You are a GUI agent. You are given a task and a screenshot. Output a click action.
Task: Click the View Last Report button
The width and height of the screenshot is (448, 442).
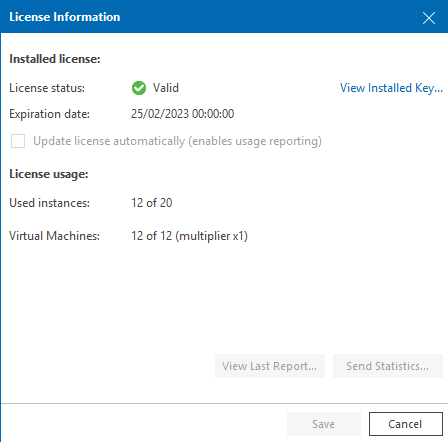tap(270, 366)
